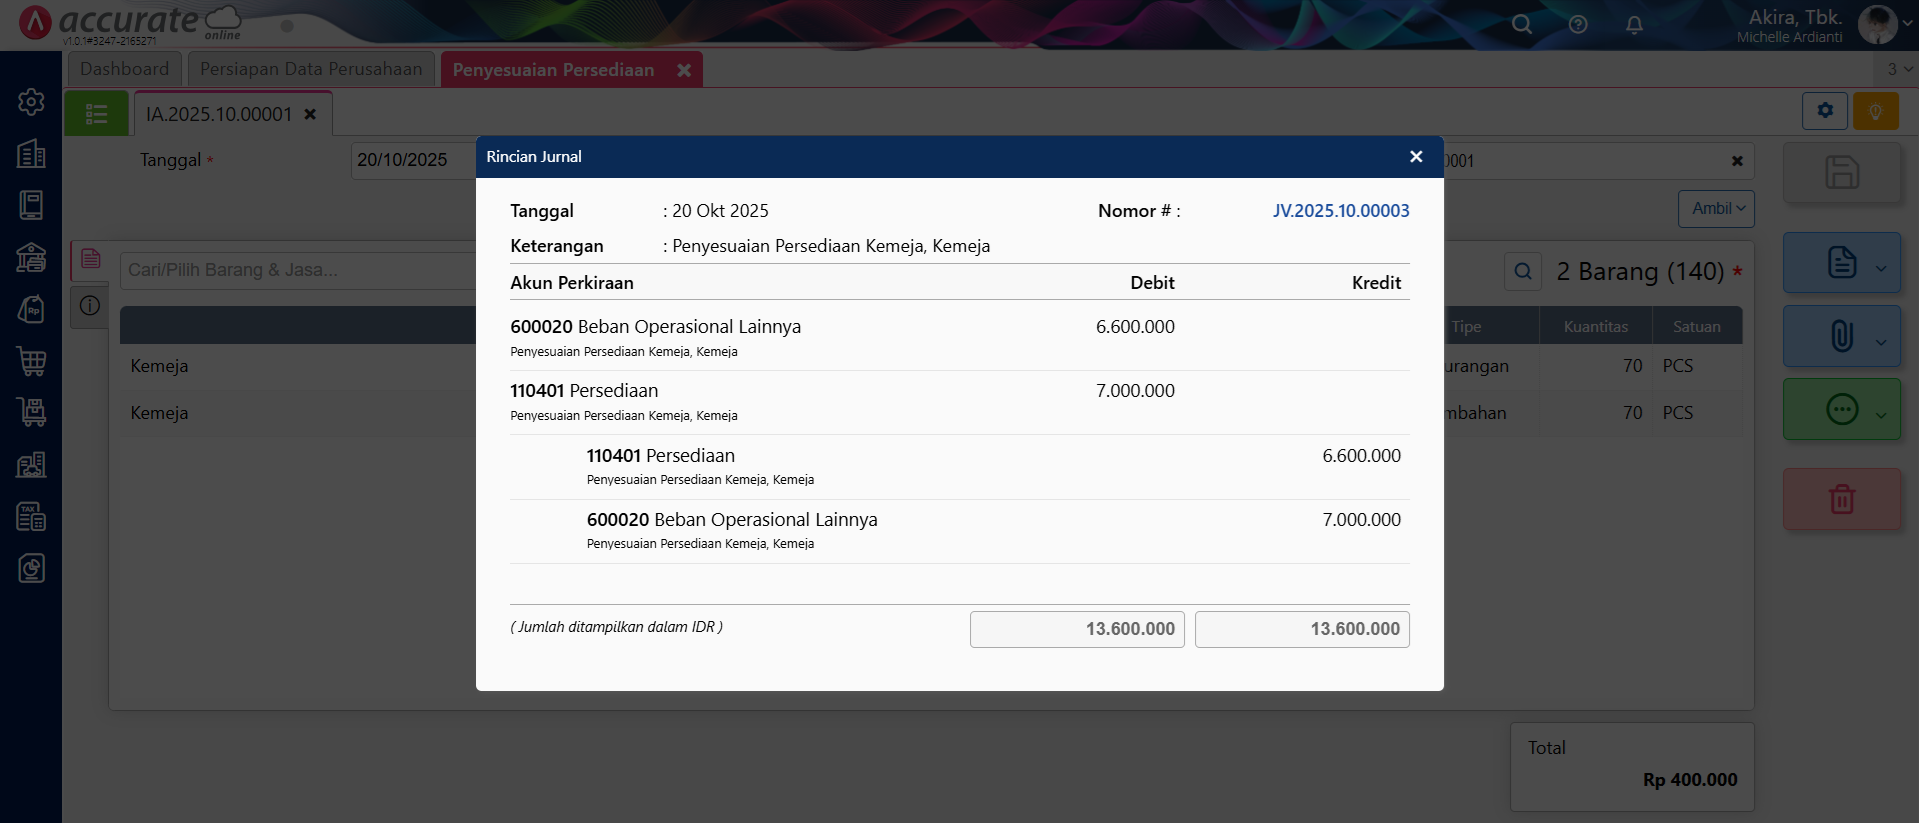1919x823 pixels.
Task: Click the floppy disk save button
Action: point(1841,173)
